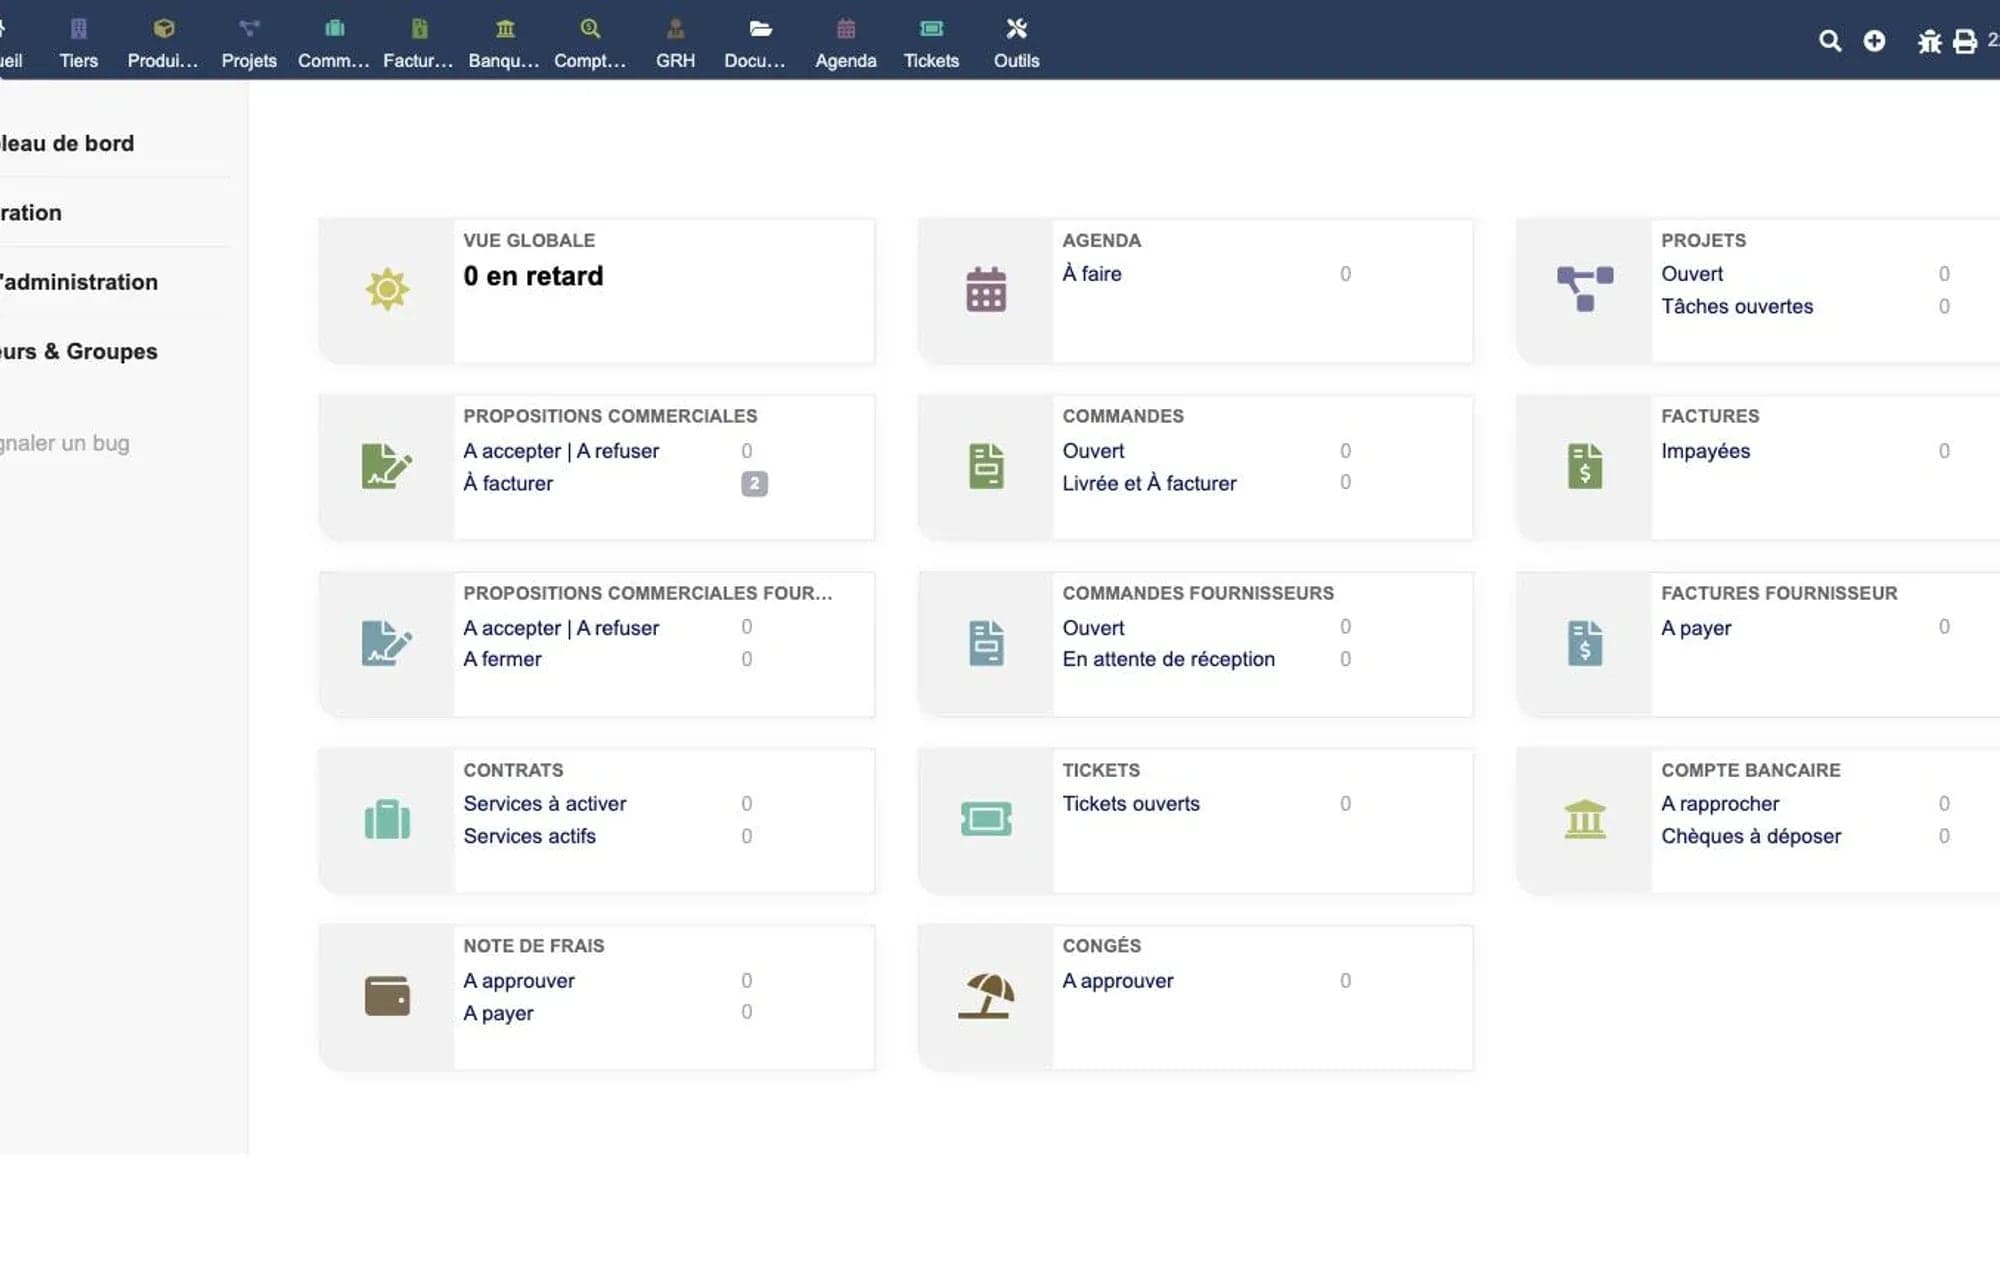The width and height of the screenshot is (2000, 1274).
Task: Open the Outils tools menu
Action: pyautogui.click(x=1016, y=43)
